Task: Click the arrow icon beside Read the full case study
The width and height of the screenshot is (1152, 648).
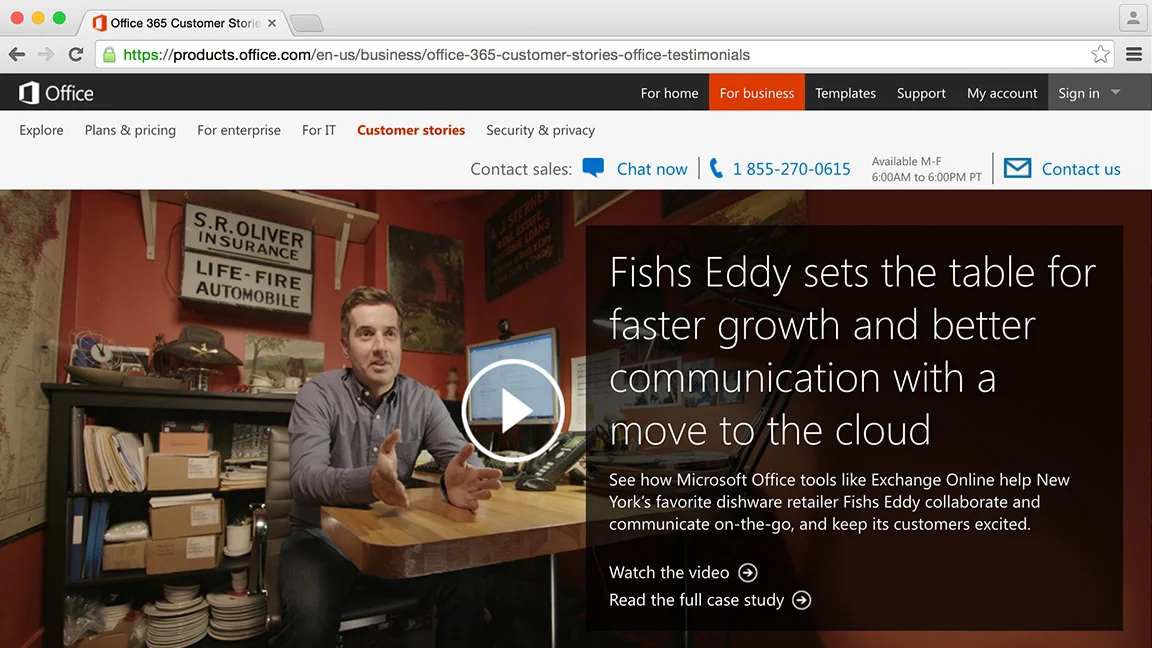Action: 802,600
